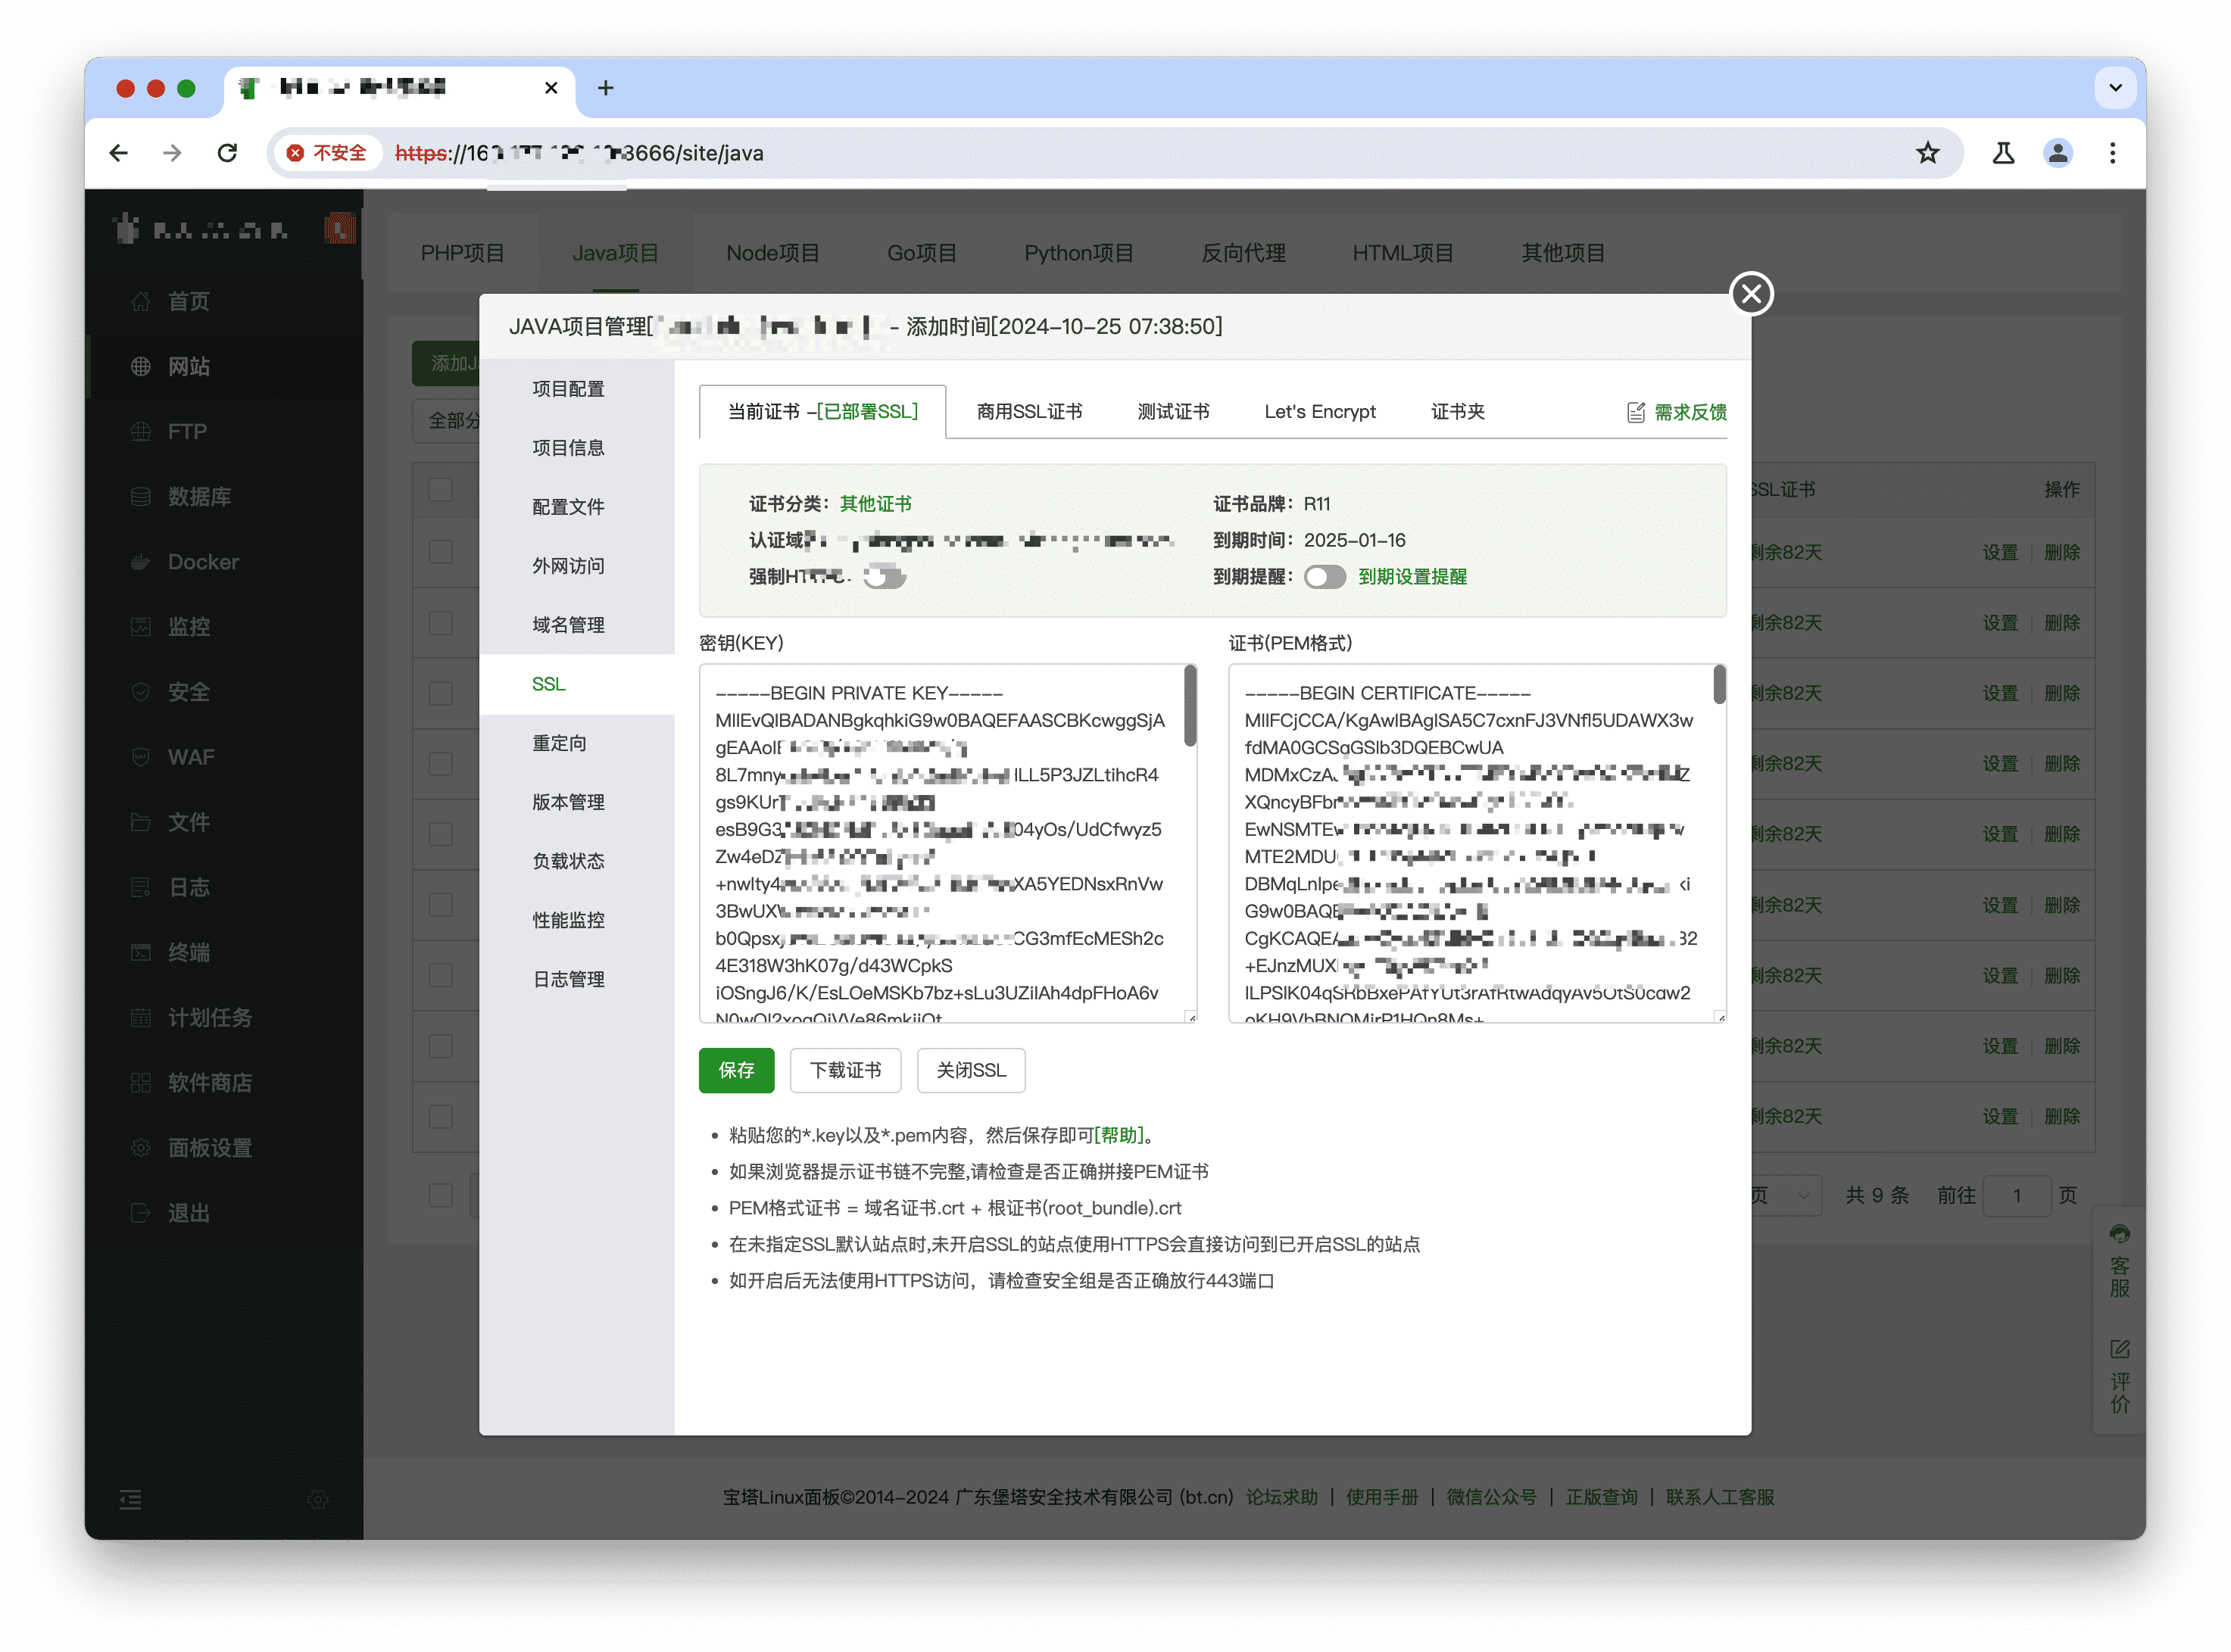
Task: Toggle the 到期提醒 expiry reminder switch
Action: (1324, 577)
